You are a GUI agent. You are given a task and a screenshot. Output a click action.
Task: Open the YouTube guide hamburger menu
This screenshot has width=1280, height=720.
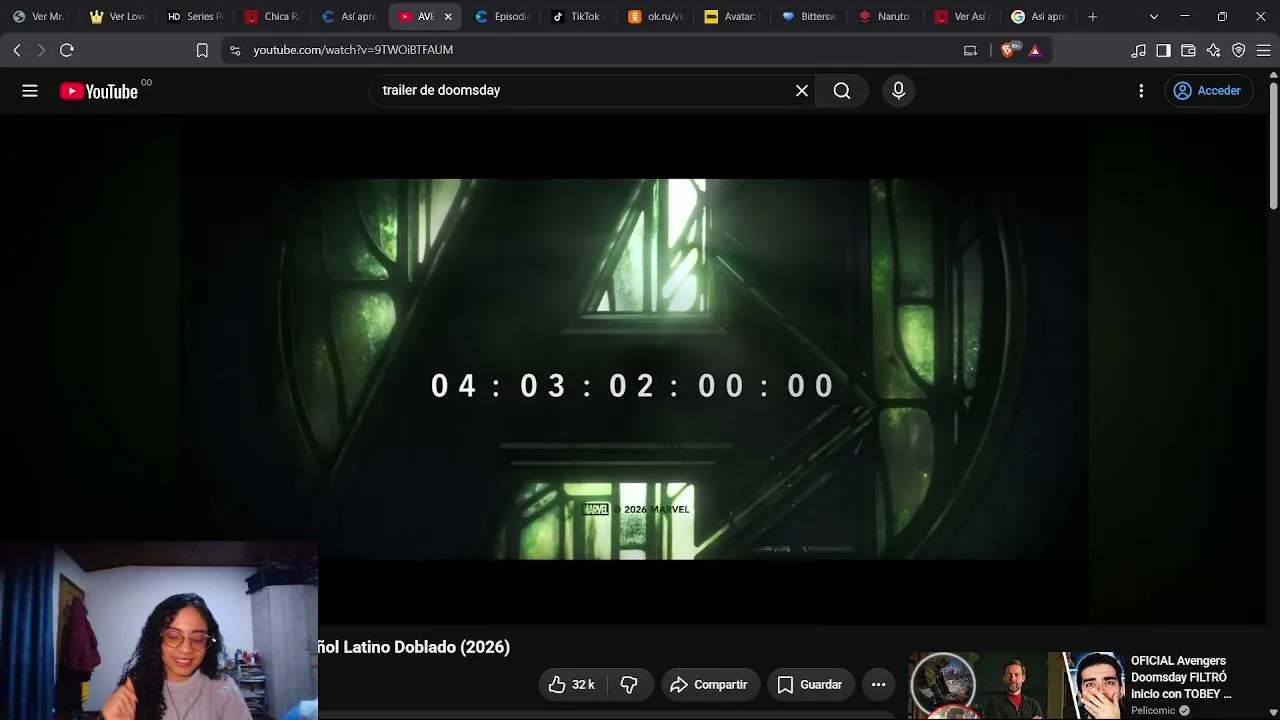30,91
